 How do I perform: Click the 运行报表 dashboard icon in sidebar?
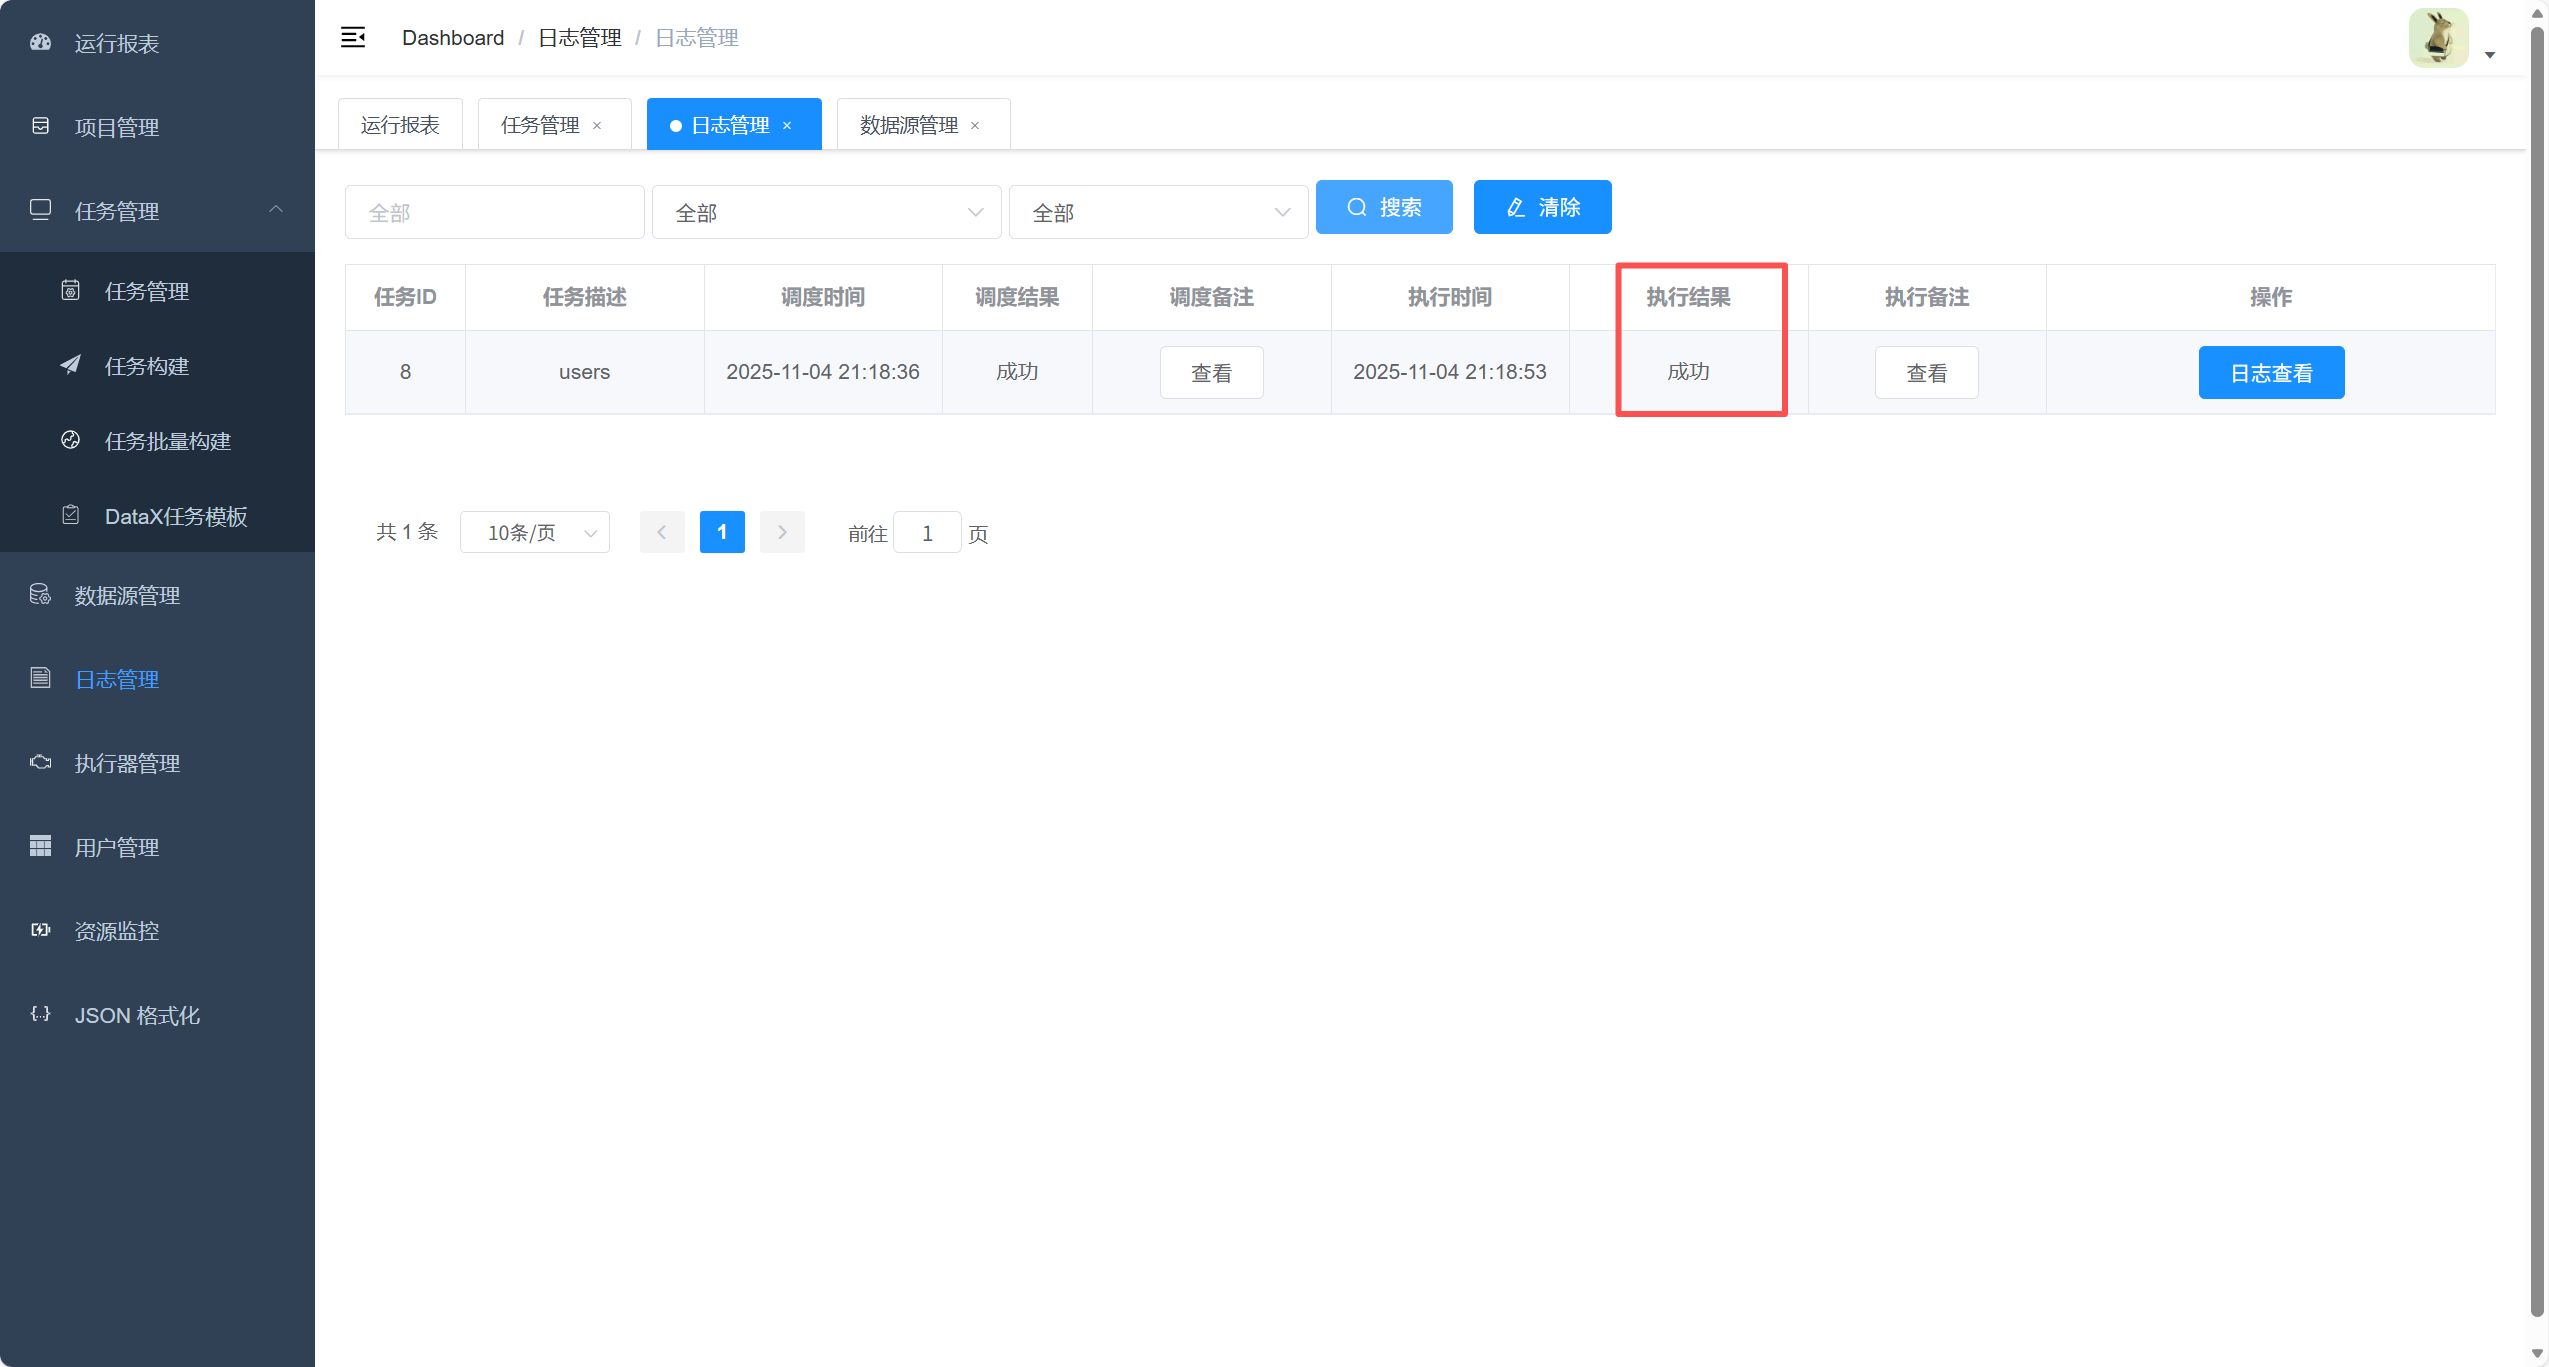coord(40,42)
